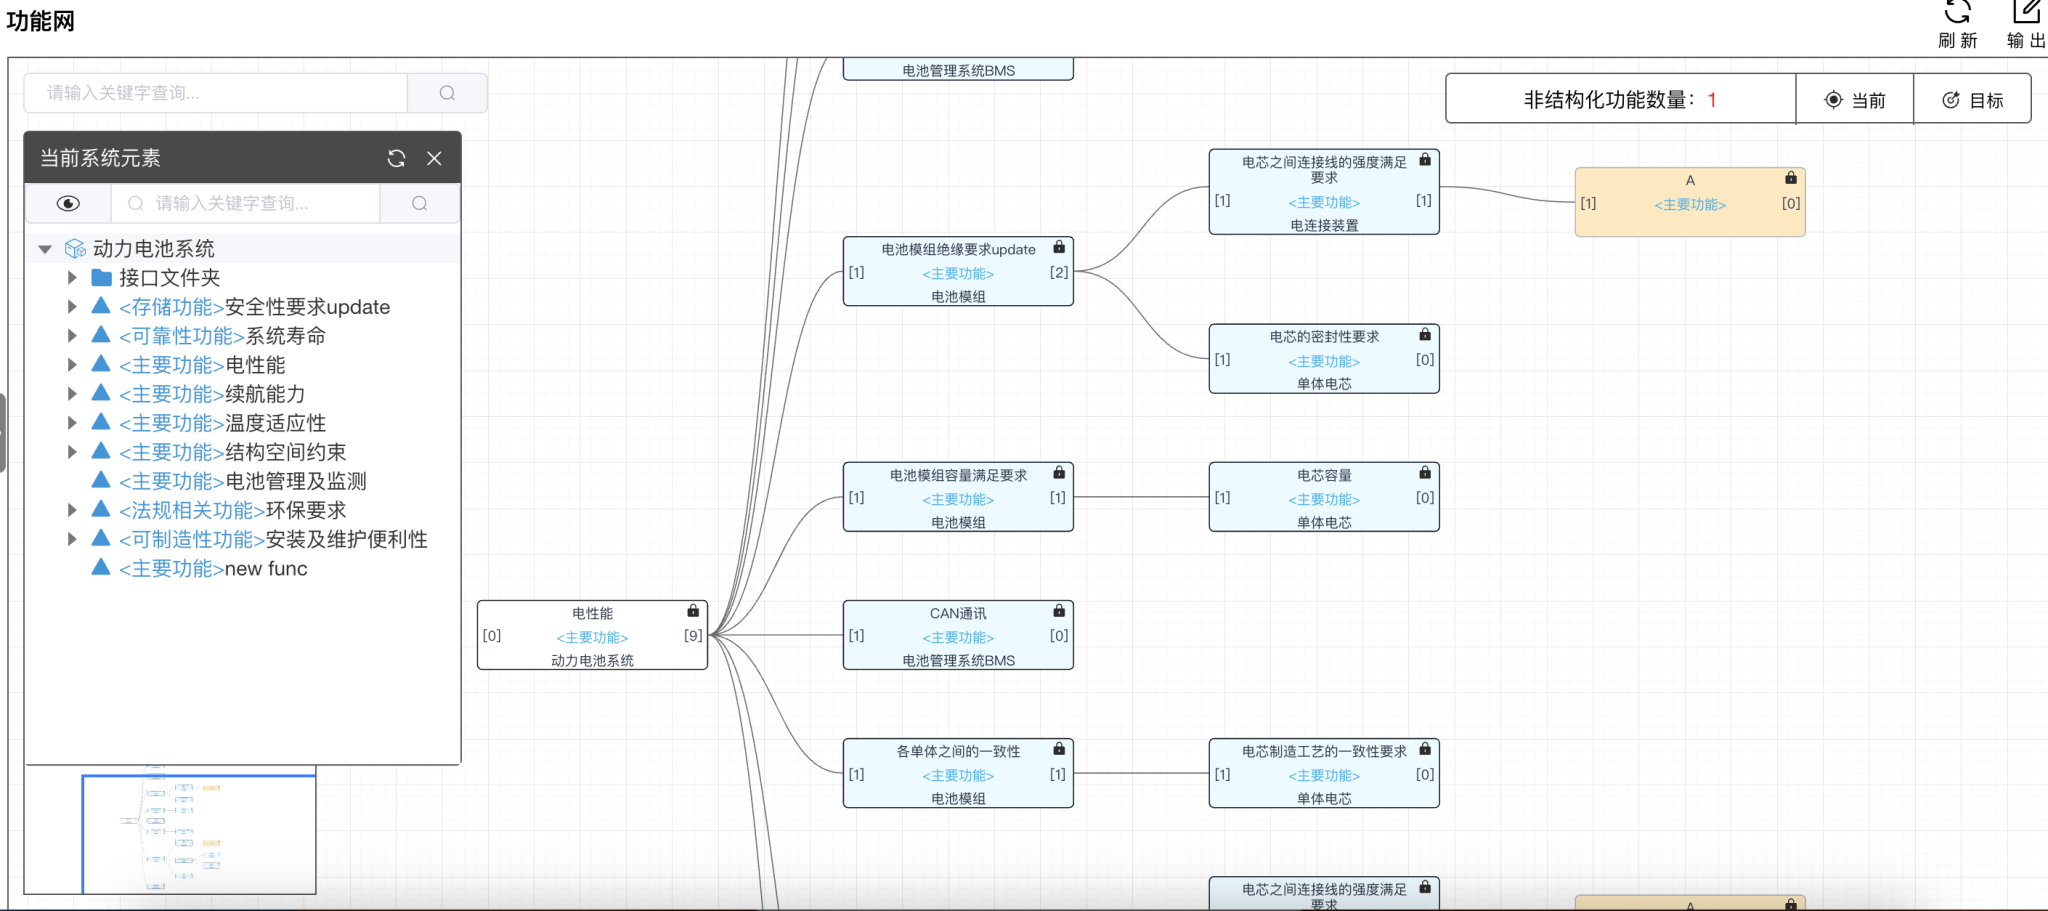Click the top keyword search field

215,93
